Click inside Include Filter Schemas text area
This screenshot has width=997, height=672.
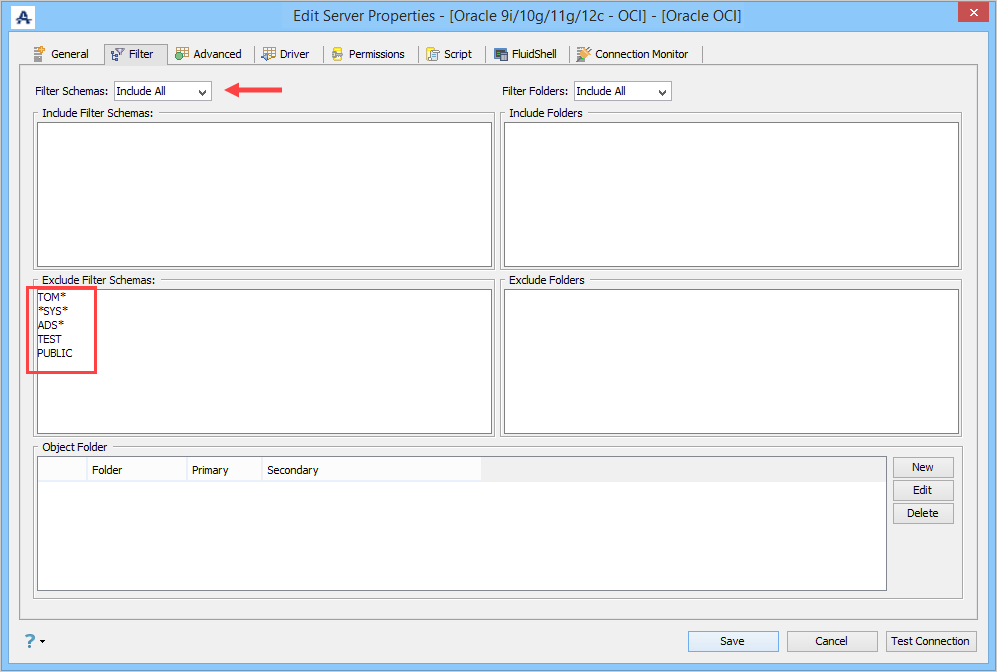(x=265, y=195)
